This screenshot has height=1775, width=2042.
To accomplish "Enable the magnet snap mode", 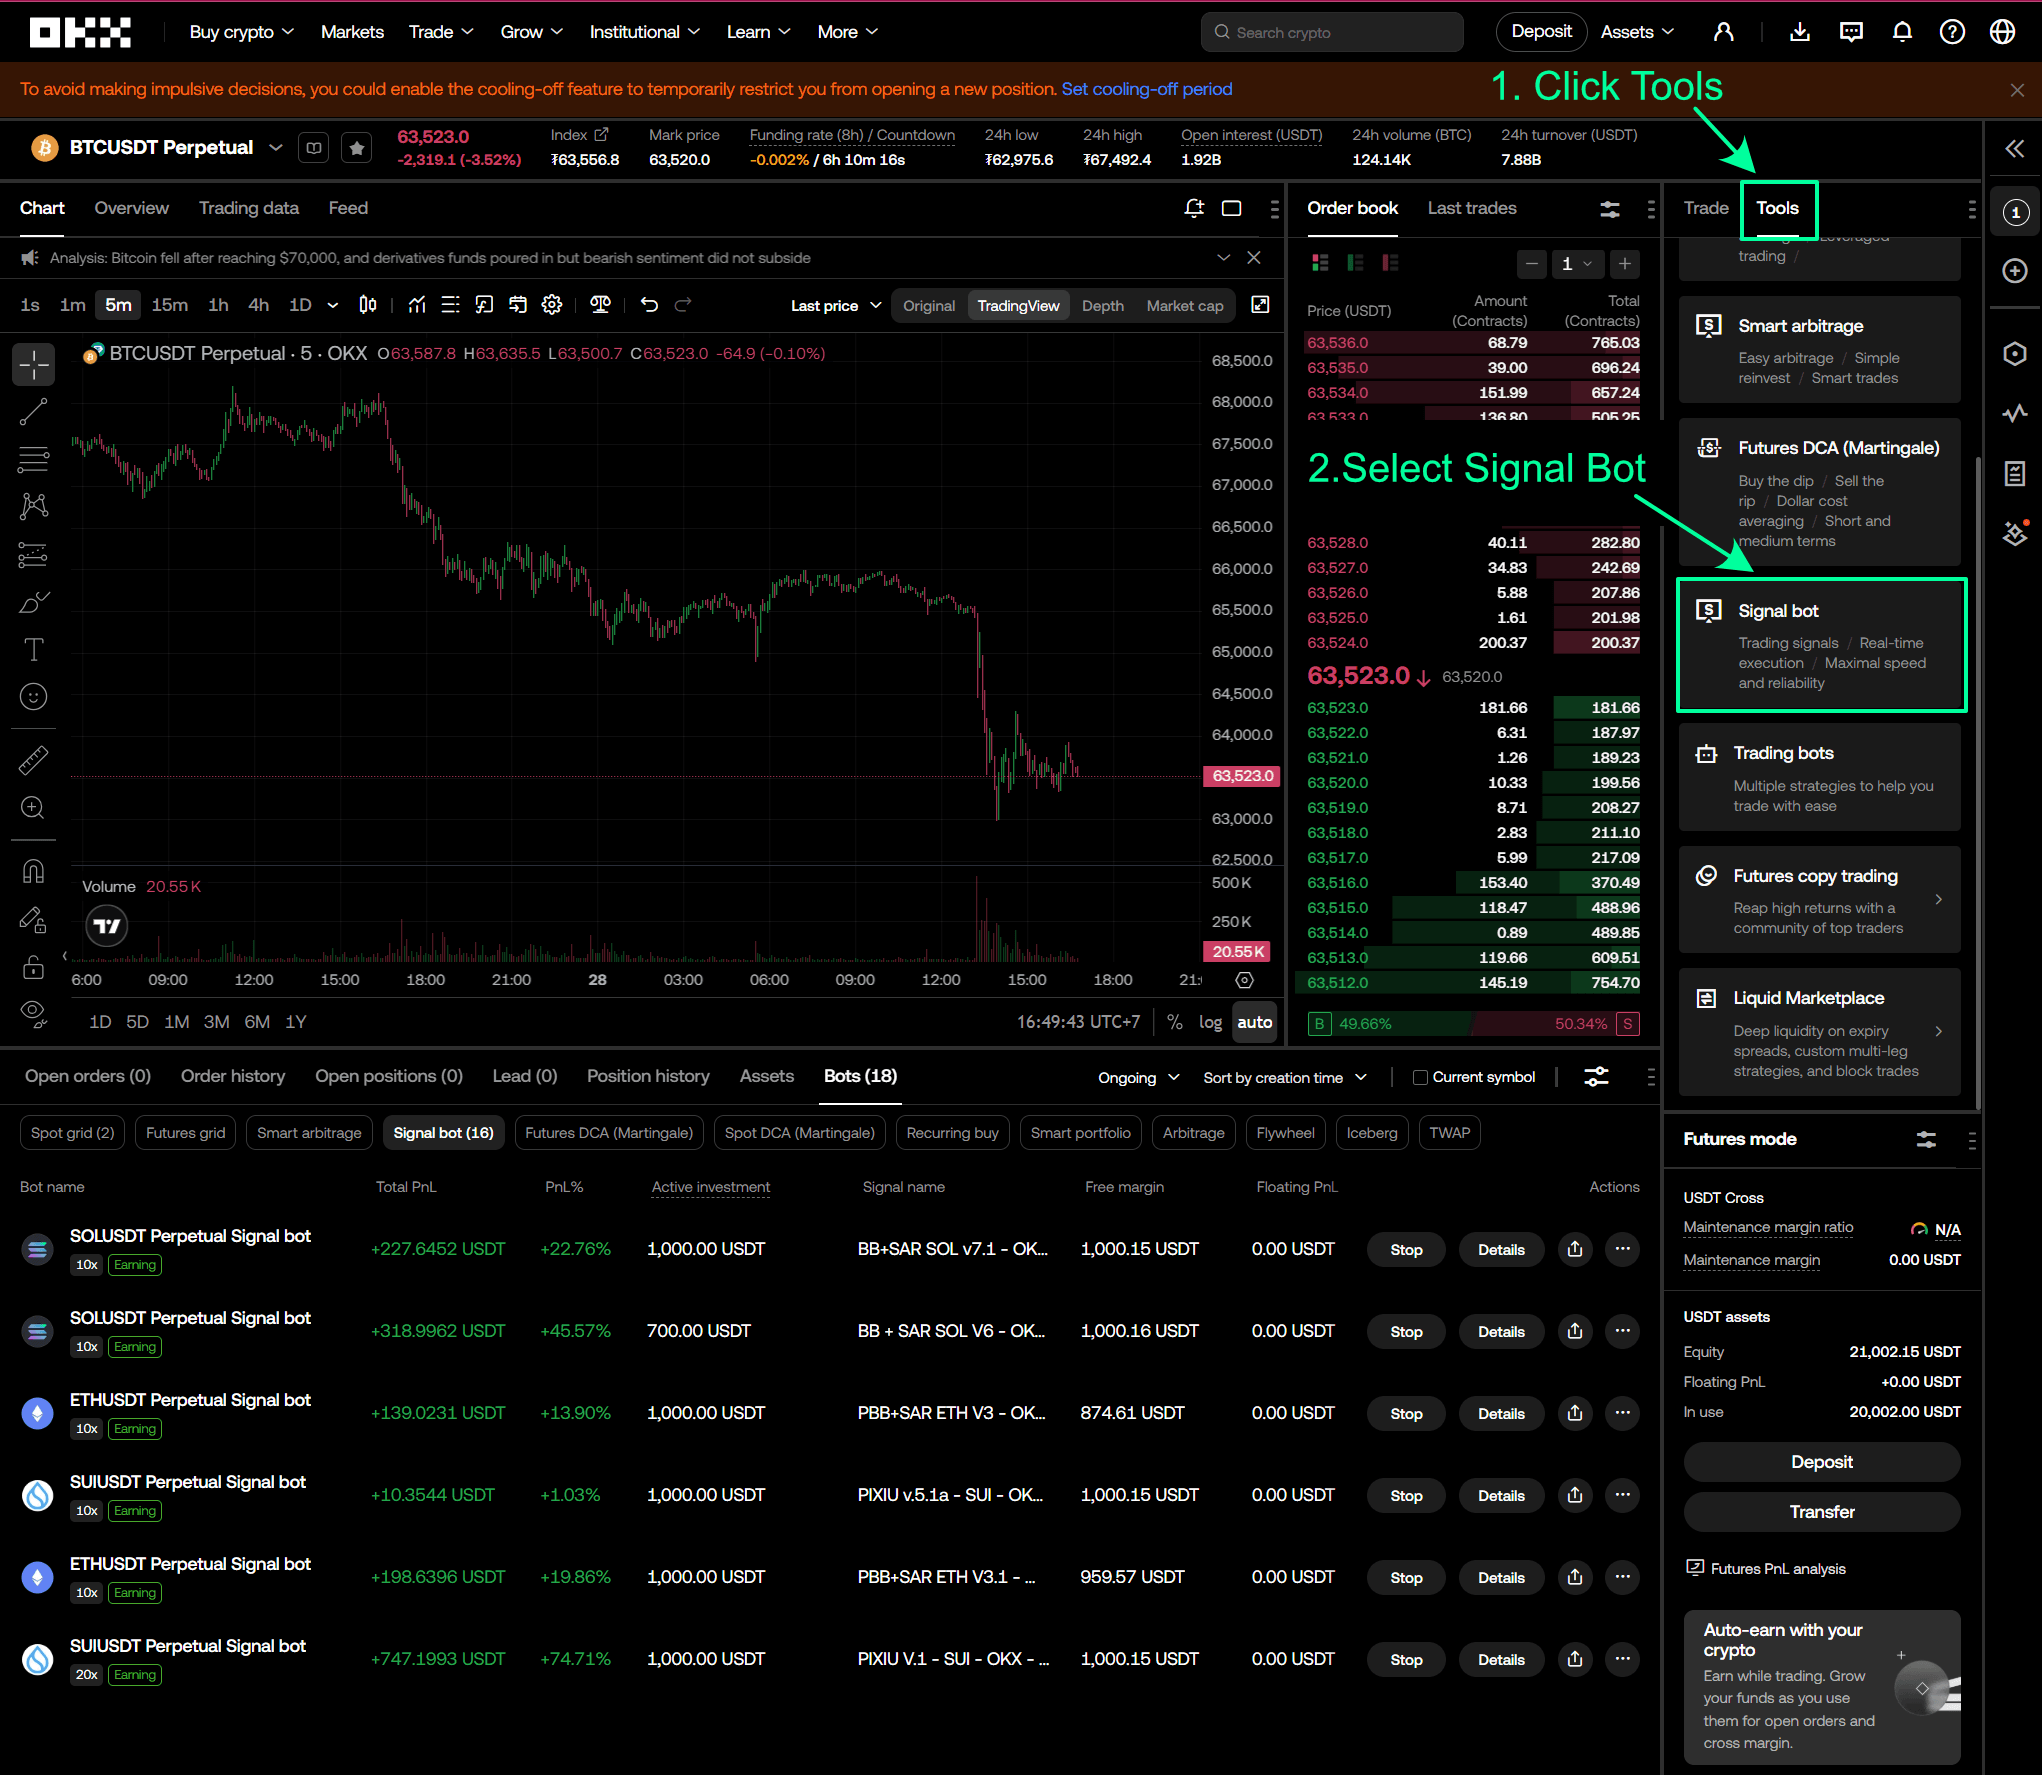I will 33,869.
